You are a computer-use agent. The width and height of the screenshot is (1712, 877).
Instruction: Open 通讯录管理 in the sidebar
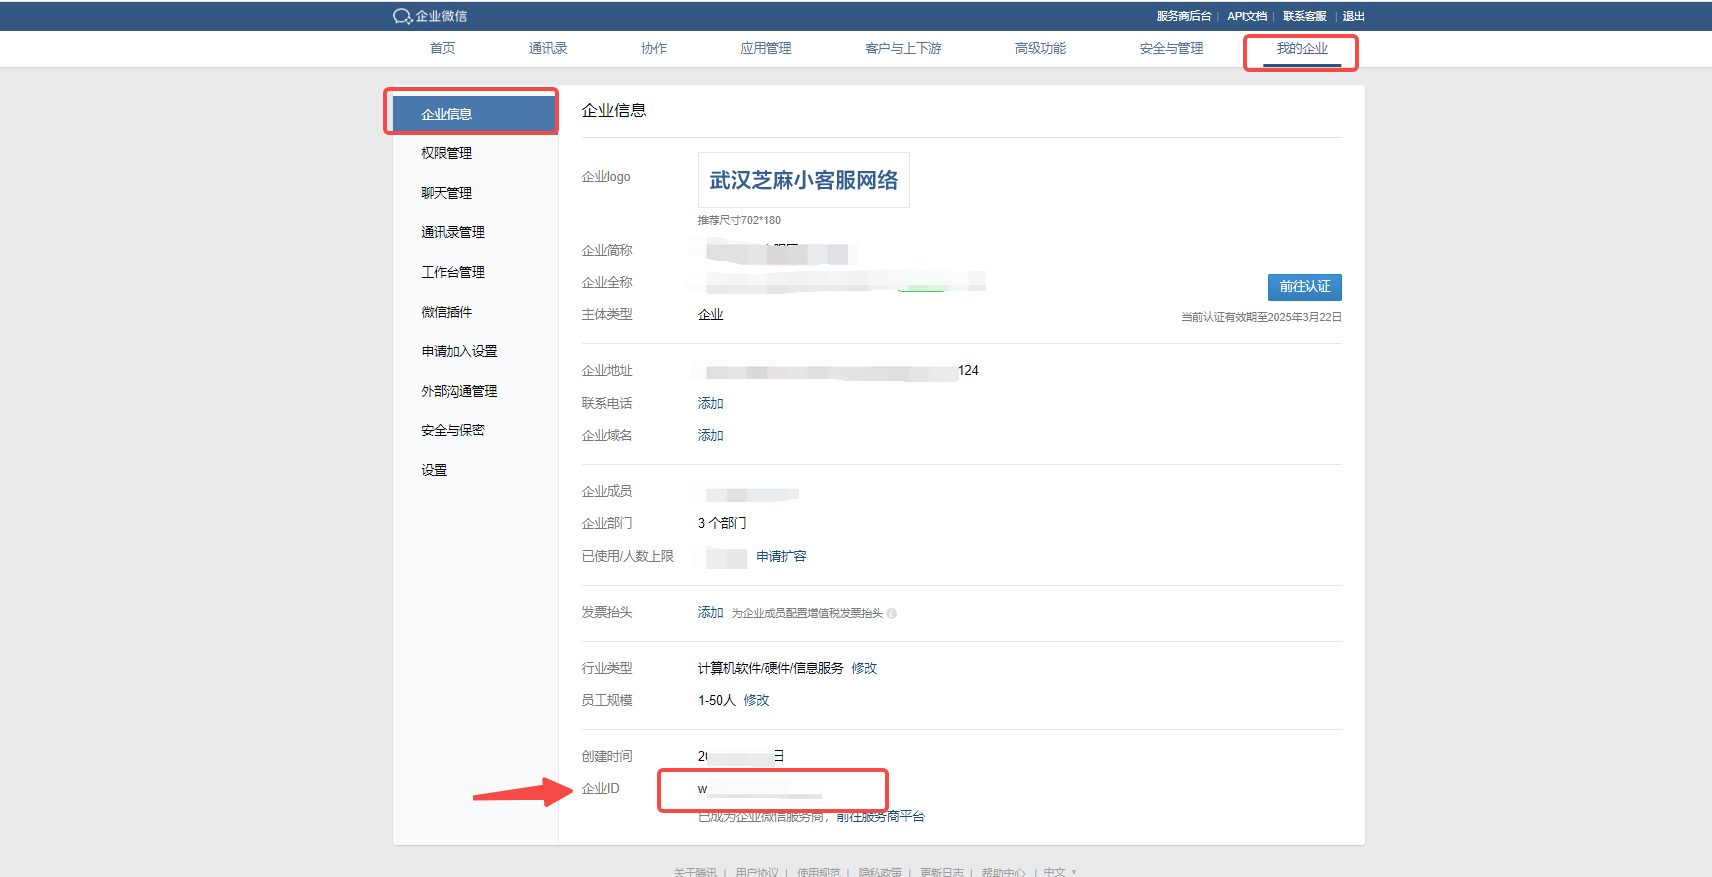pyautogui.click(x=453, y=232)
